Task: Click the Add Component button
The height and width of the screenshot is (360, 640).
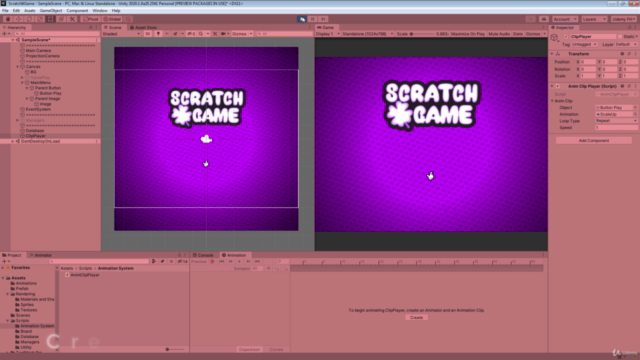Action: coord(594,140)
